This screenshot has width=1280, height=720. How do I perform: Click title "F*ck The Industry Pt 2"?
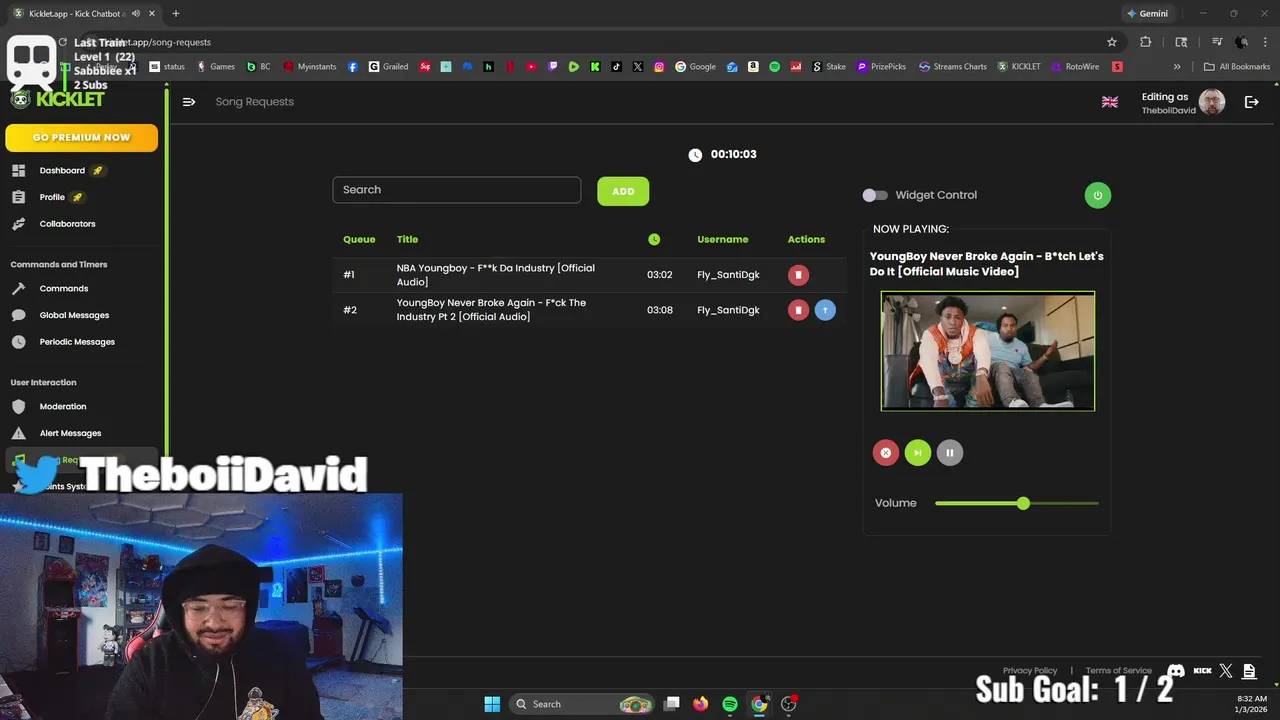491,310
